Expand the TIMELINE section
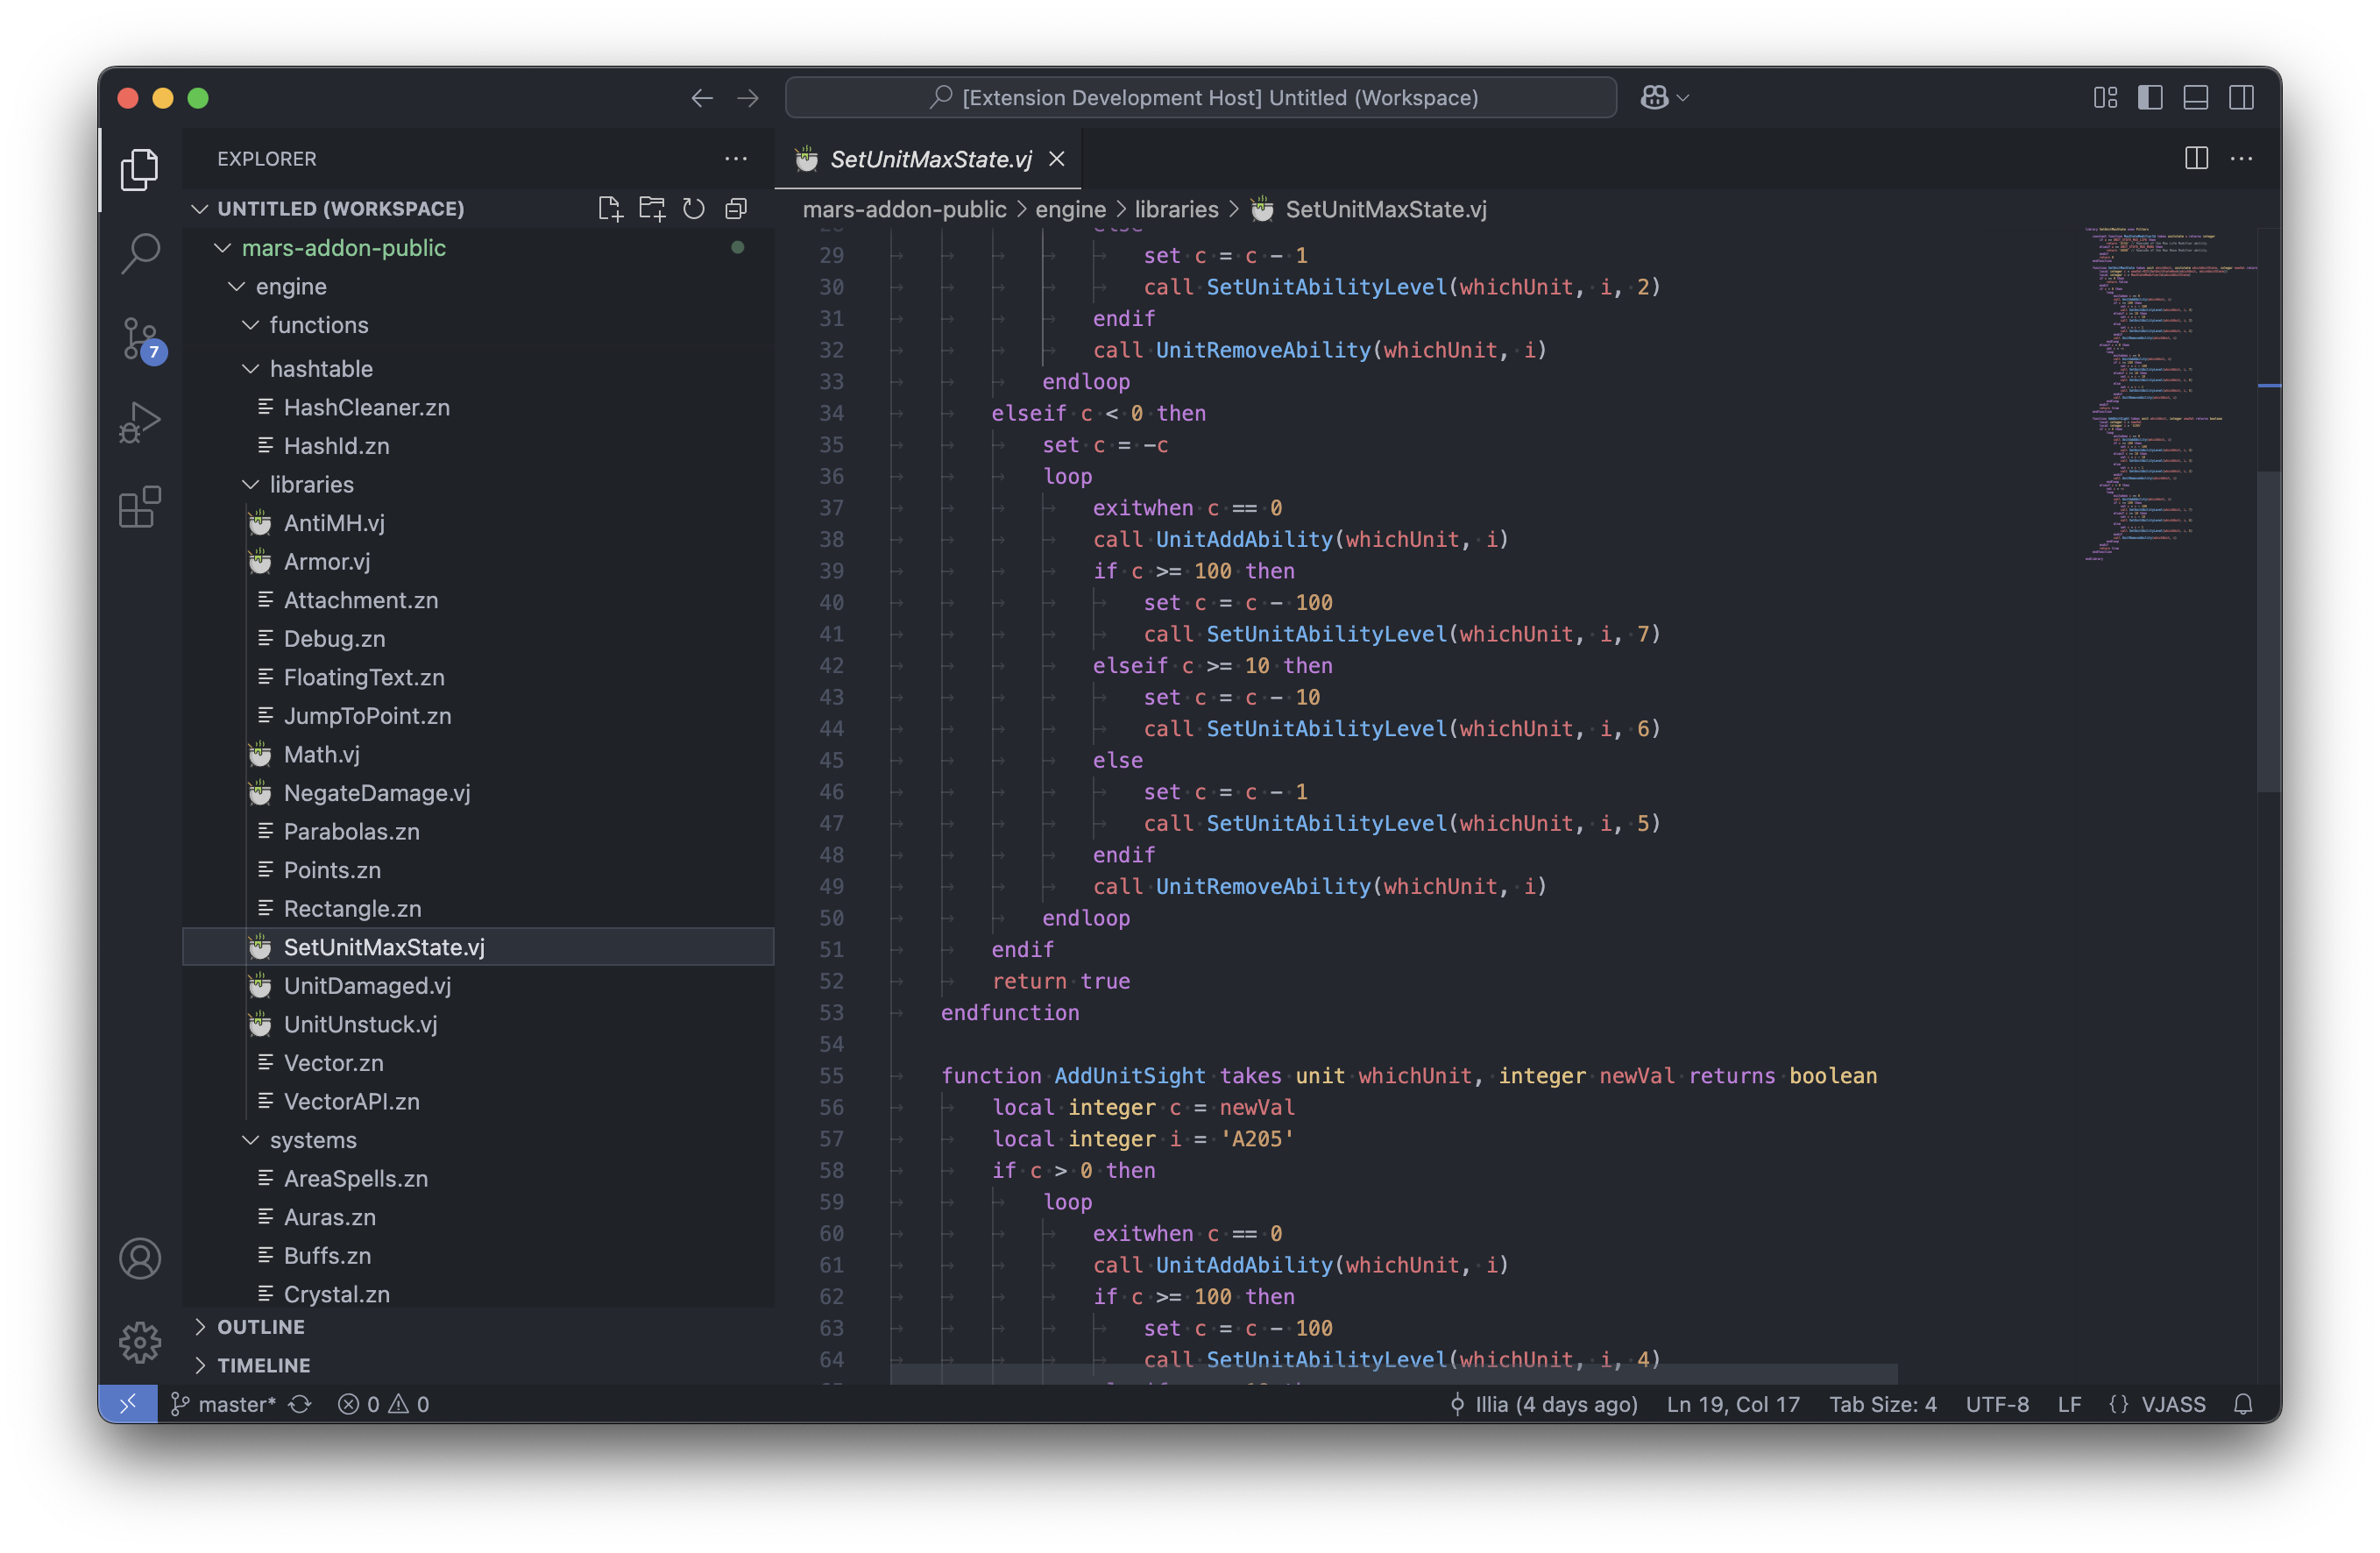The image size is (2380, 1553). (263, 1365)
